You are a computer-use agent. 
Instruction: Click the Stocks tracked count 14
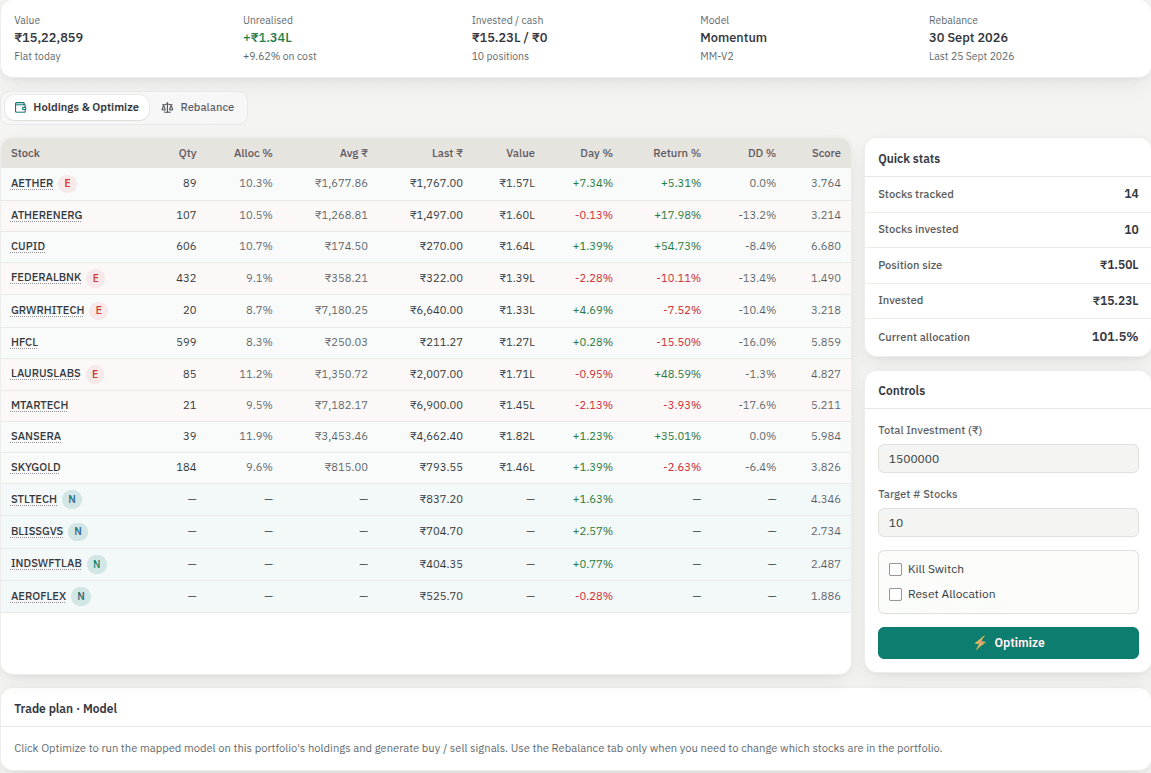(1131, 194)
